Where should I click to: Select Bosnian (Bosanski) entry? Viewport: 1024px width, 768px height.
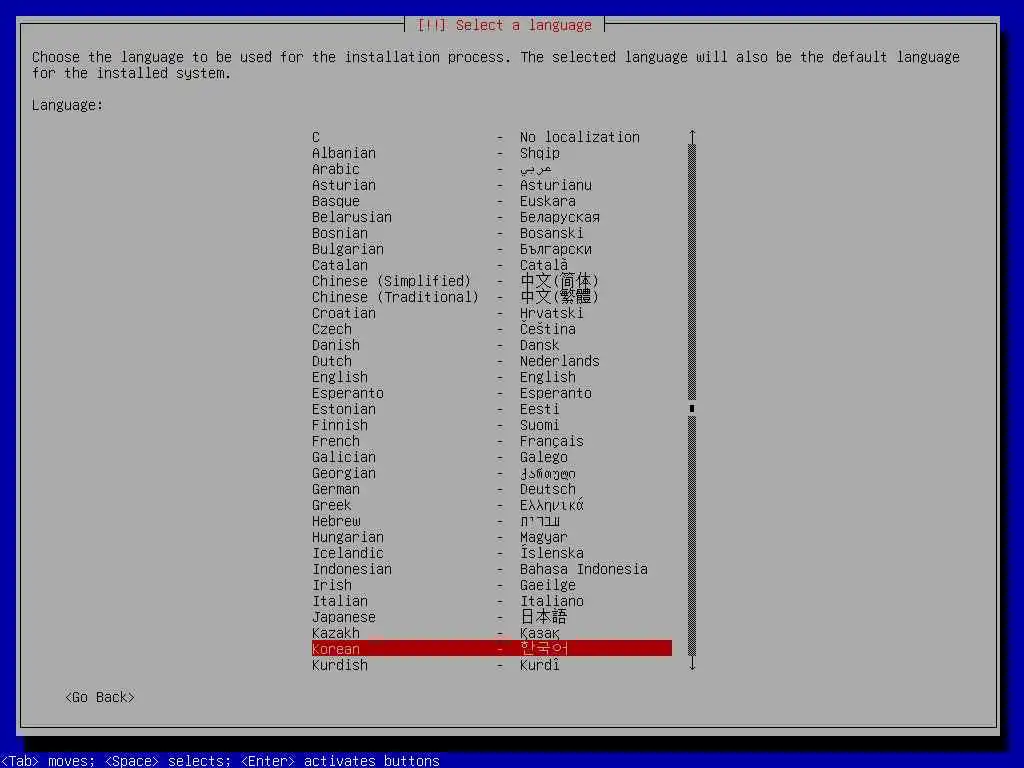[492, 233]
